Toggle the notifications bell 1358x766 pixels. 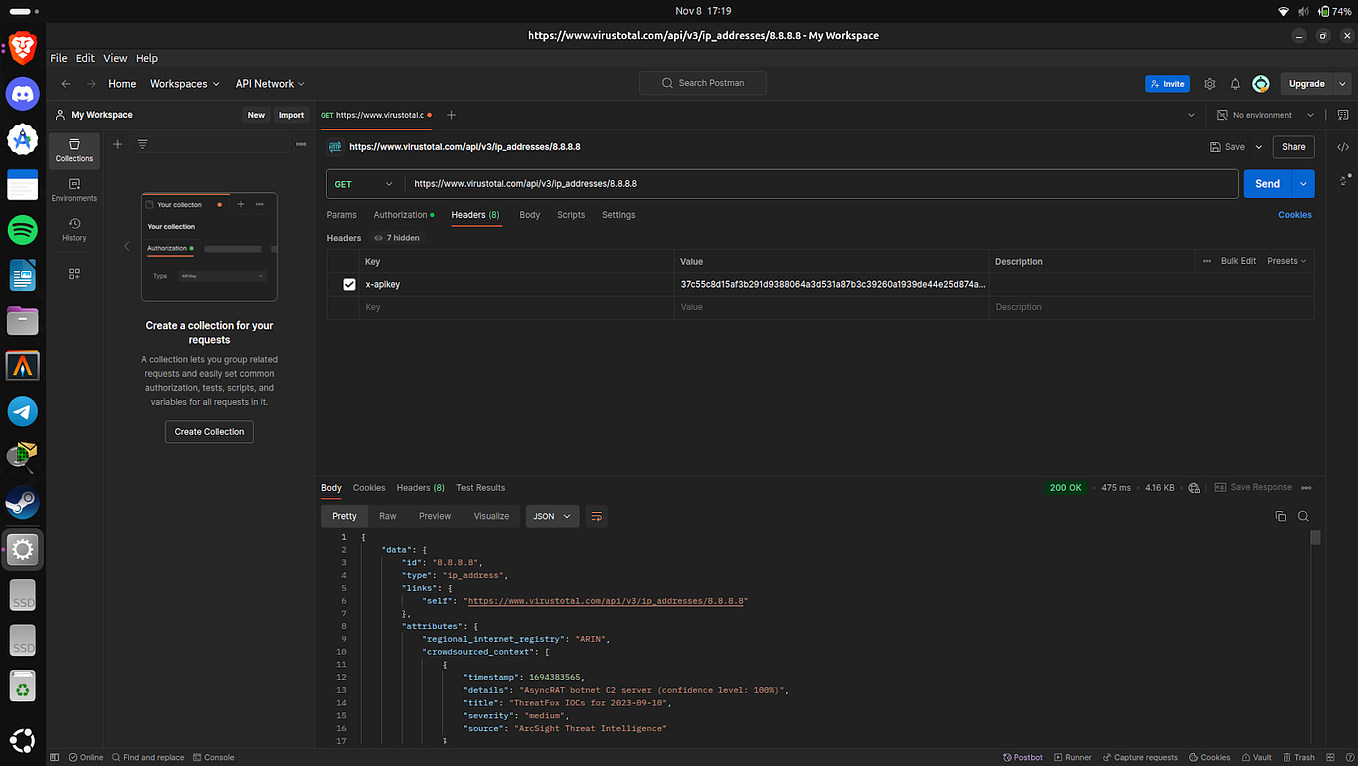coord(1234,84)
